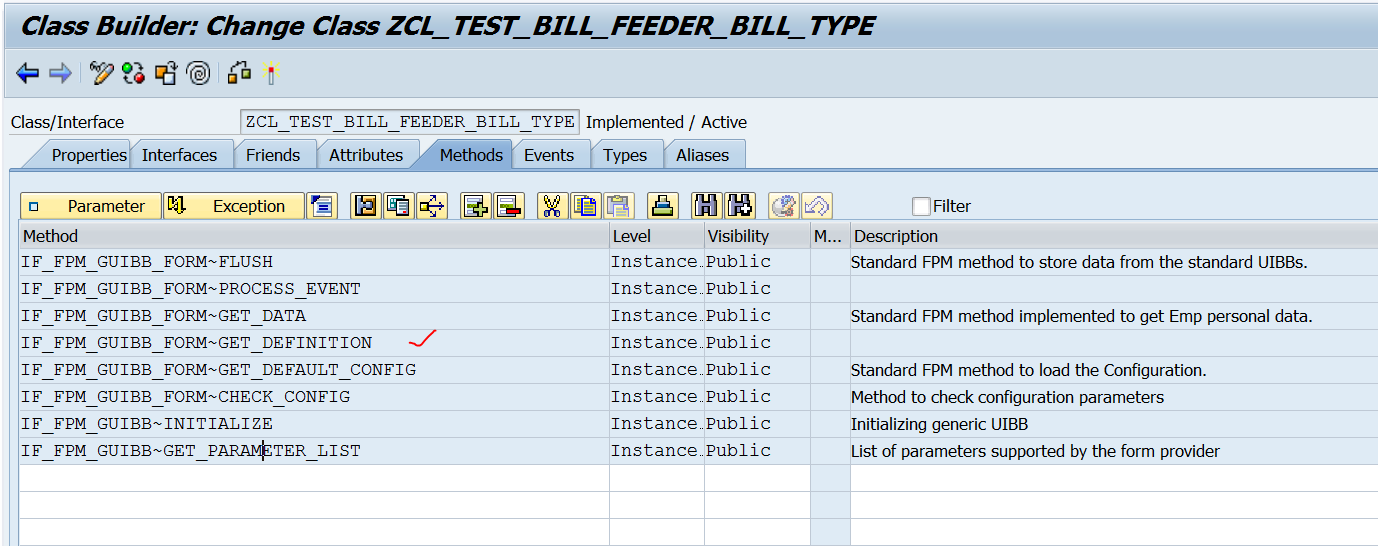Click the Method column header

(x=314, y=236)
